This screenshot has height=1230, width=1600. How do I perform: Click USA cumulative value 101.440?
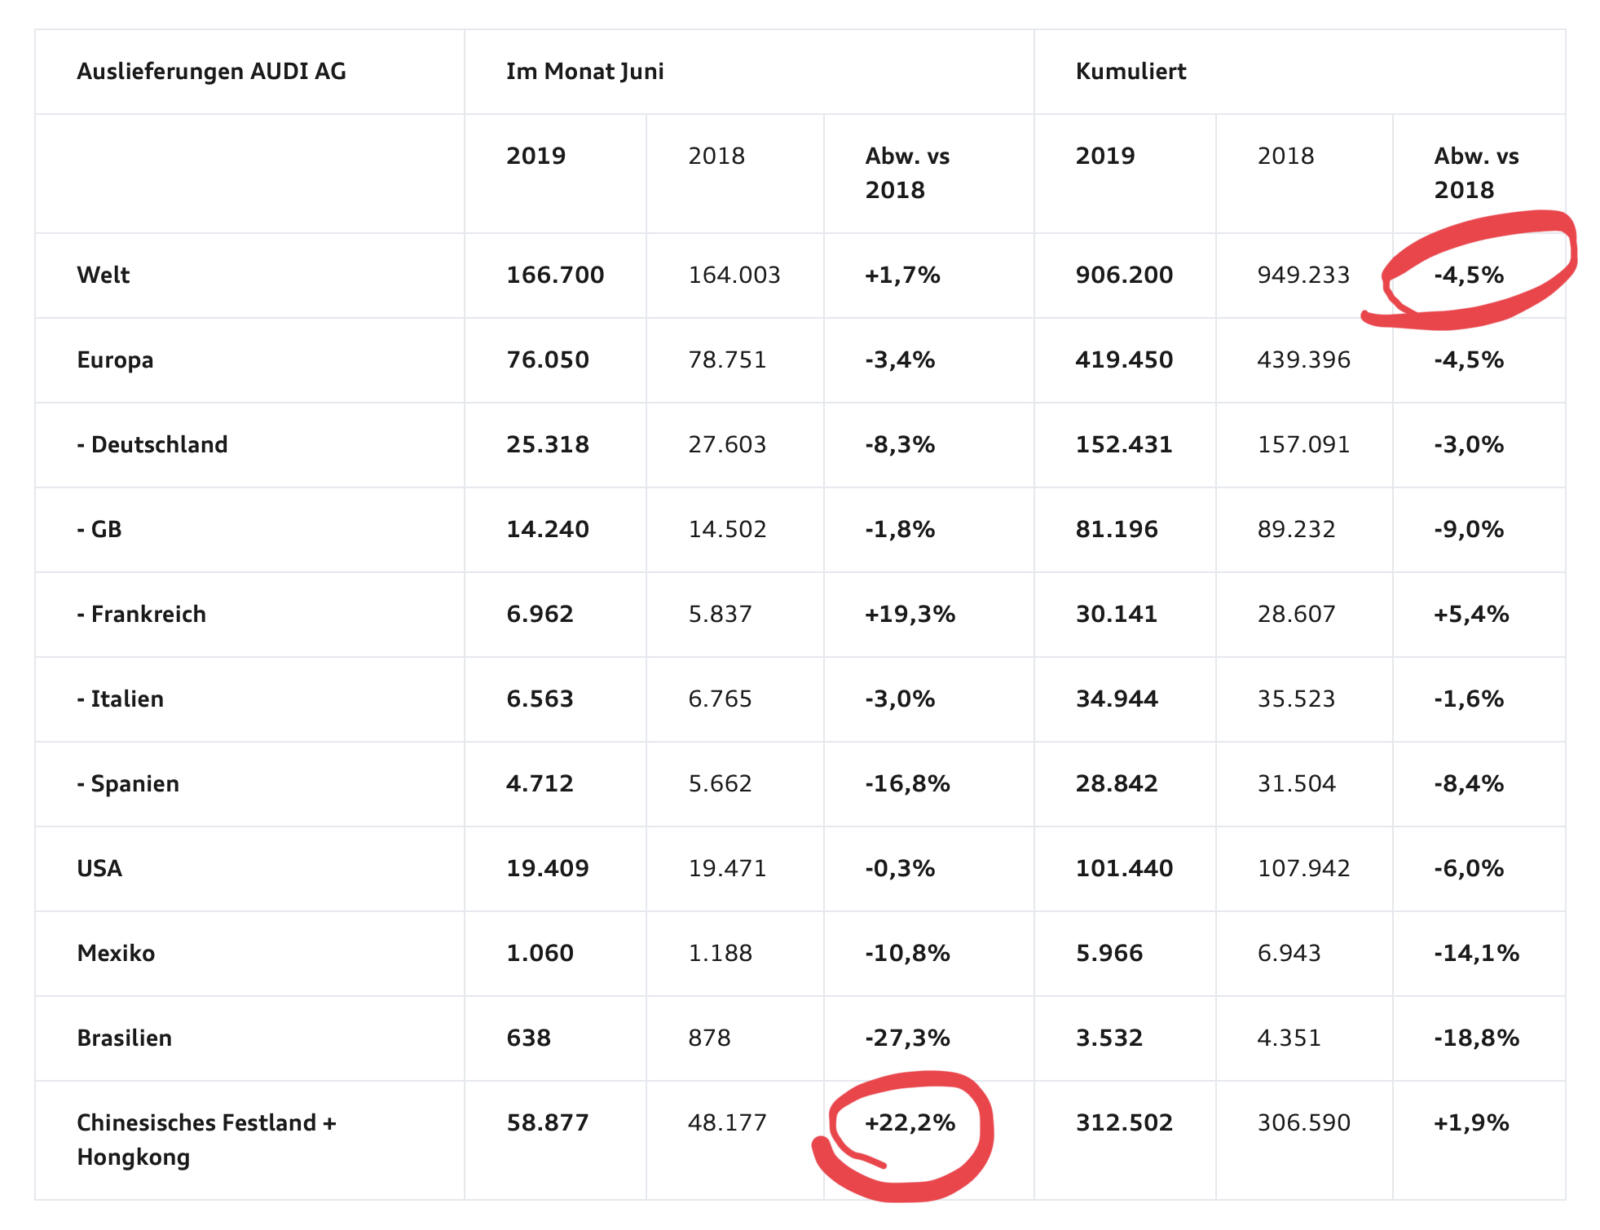1124,869
